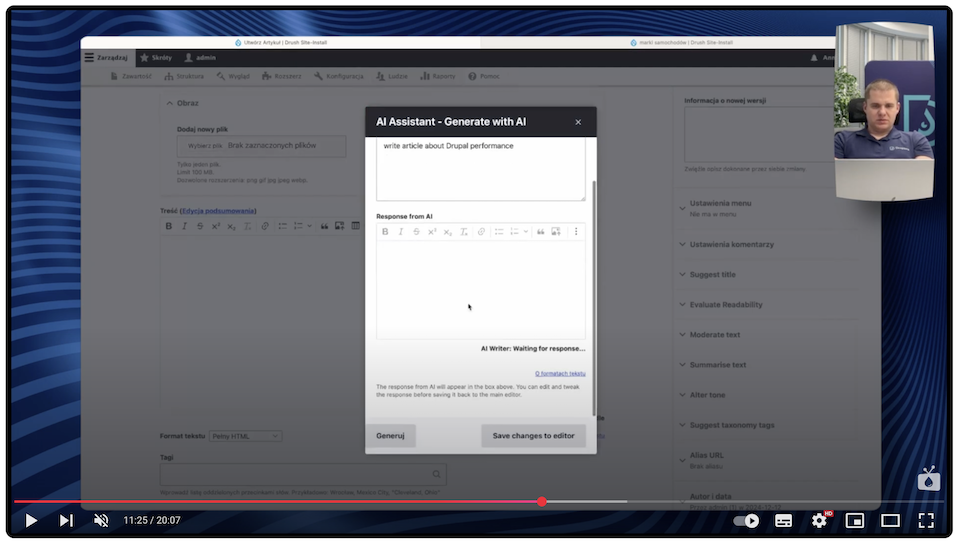
Task: Open Rozszerz menu item
Action: 282,77
